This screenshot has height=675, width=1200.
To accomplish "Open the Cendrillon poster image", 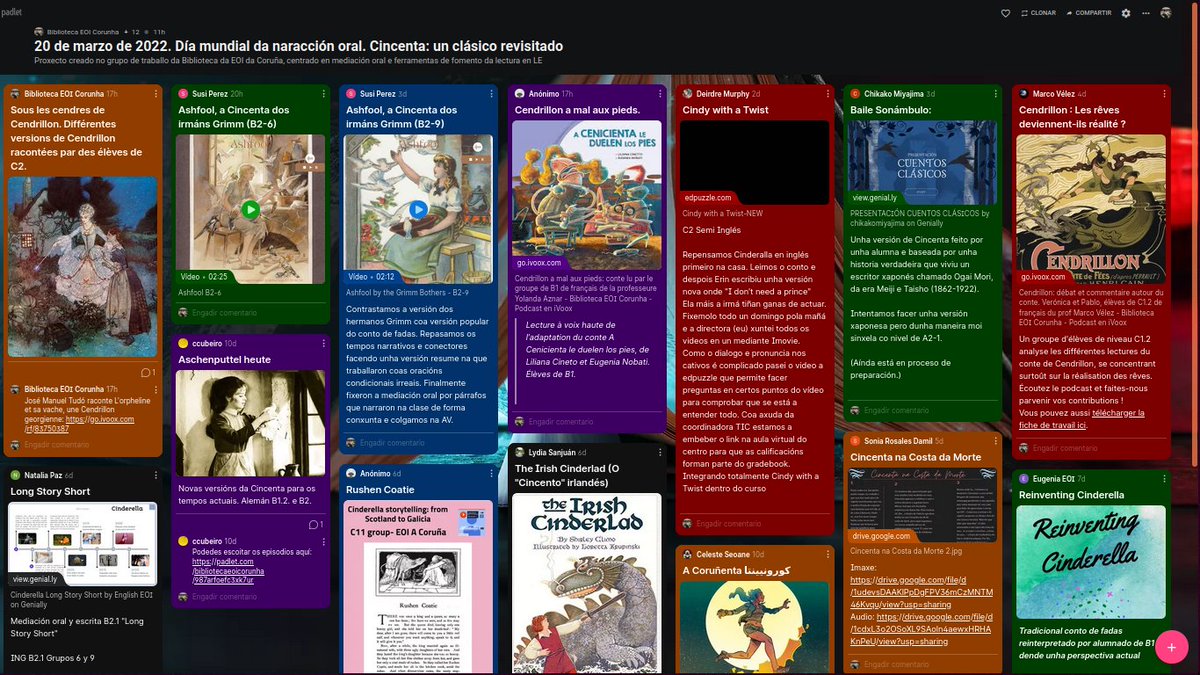I will click(x=1090, y=209).
